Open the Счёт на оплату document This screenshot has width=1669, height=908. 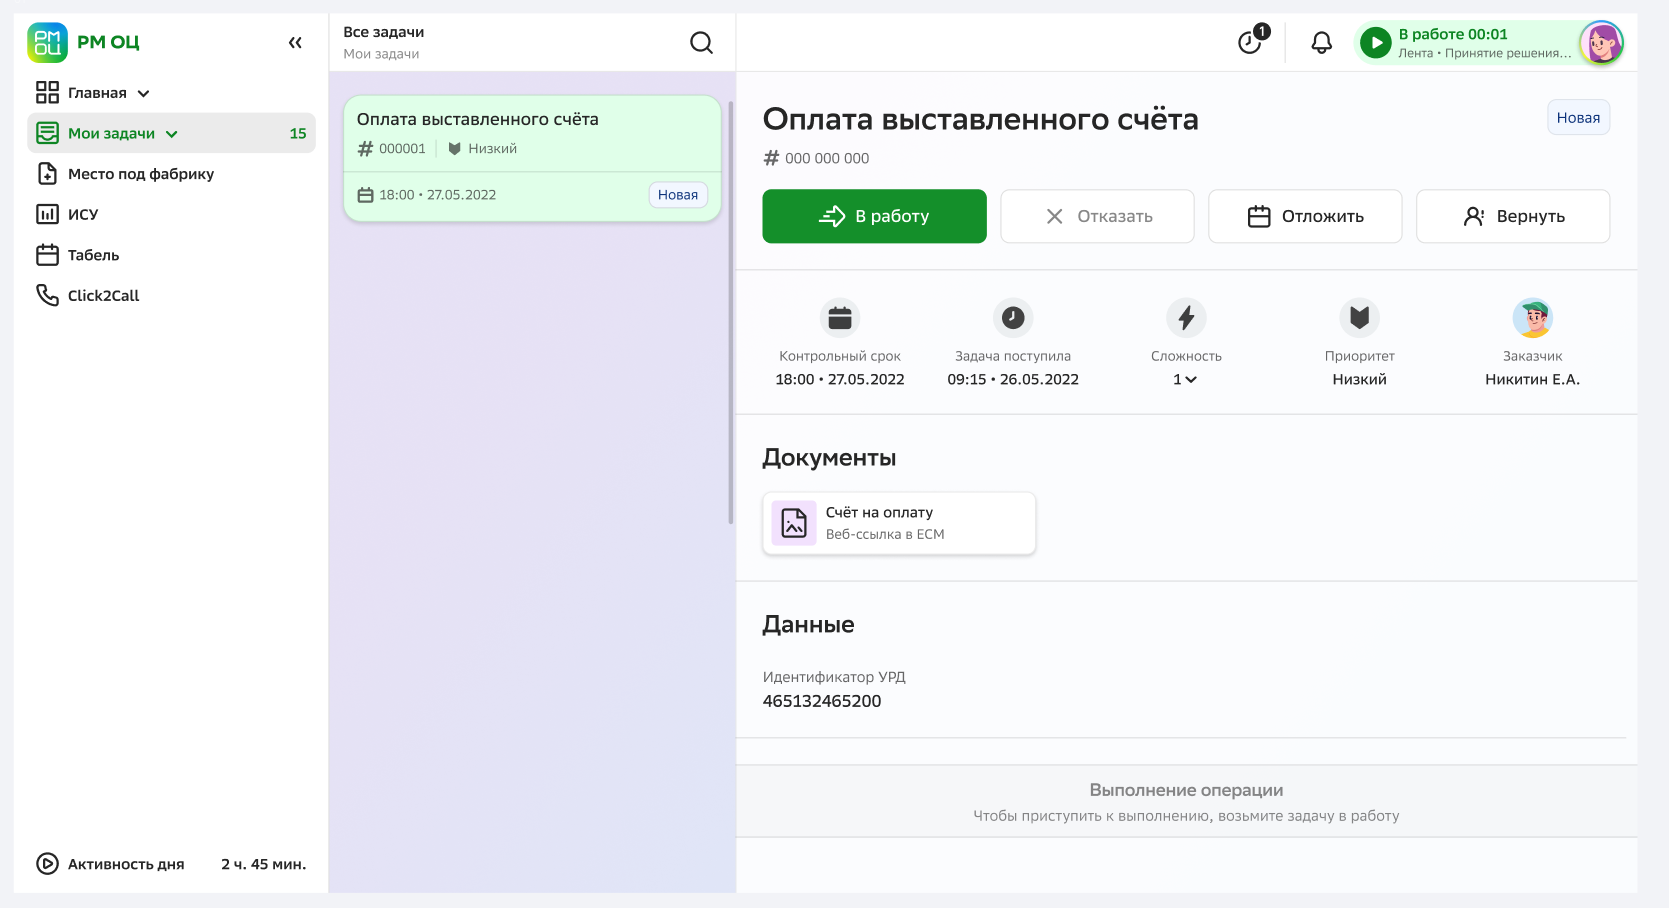coord(898,523)
